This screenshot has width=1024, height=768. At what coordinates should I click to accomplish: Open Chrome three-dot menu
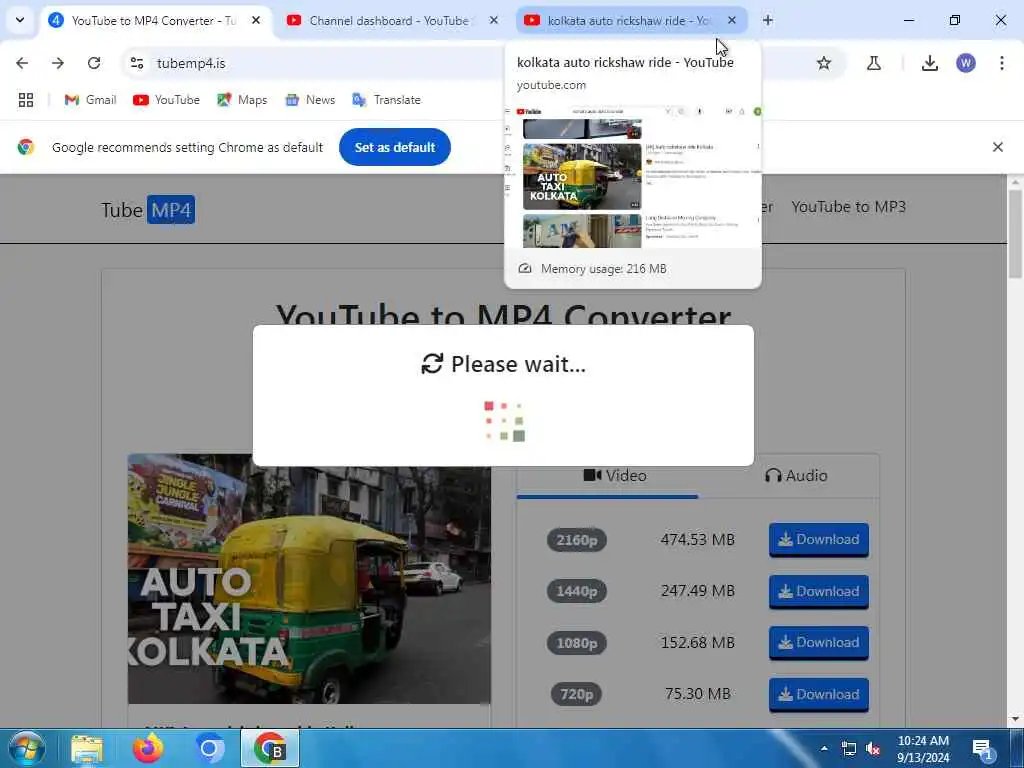1002,63
